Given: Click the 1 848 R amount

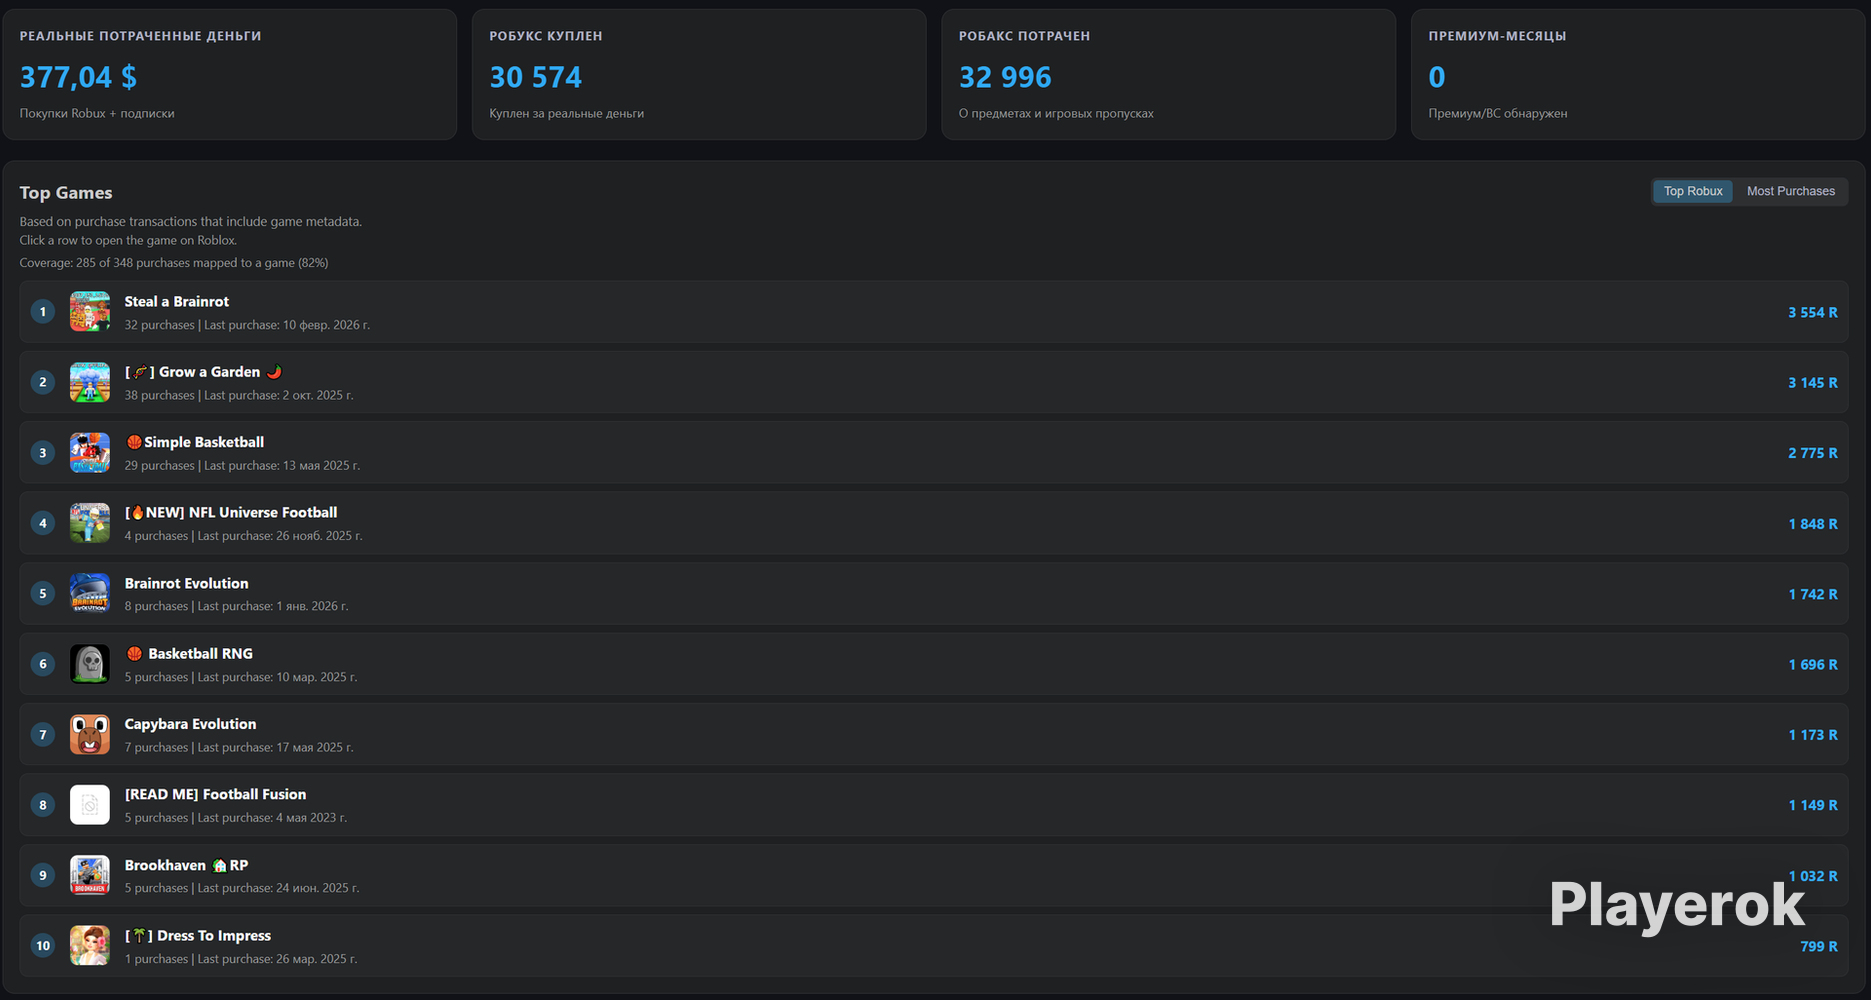Looking at the screenshot, I should (x=1813, y=524).
